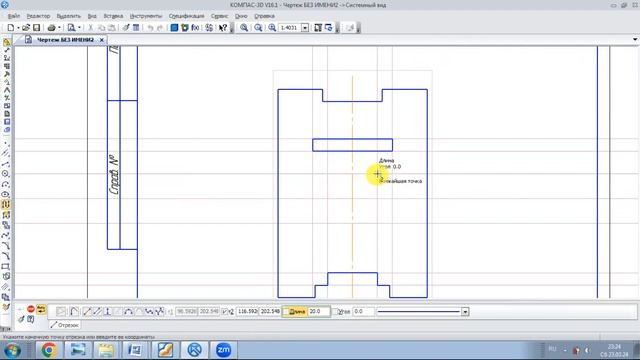This screenshot has width=640, height=360.
Task: Launch Chrome from the taskbar
Action: pos(49,350)
